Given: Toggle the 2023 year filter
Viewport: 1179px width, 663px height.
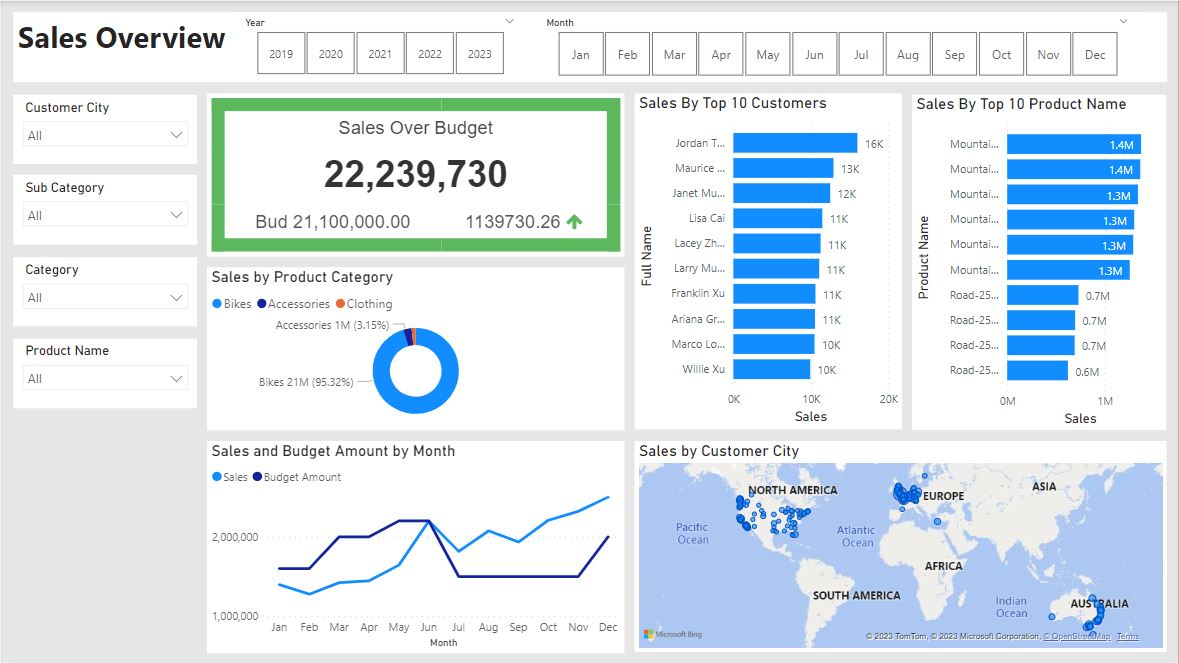Looking at the screenshot, I should (x=480, y=54).
